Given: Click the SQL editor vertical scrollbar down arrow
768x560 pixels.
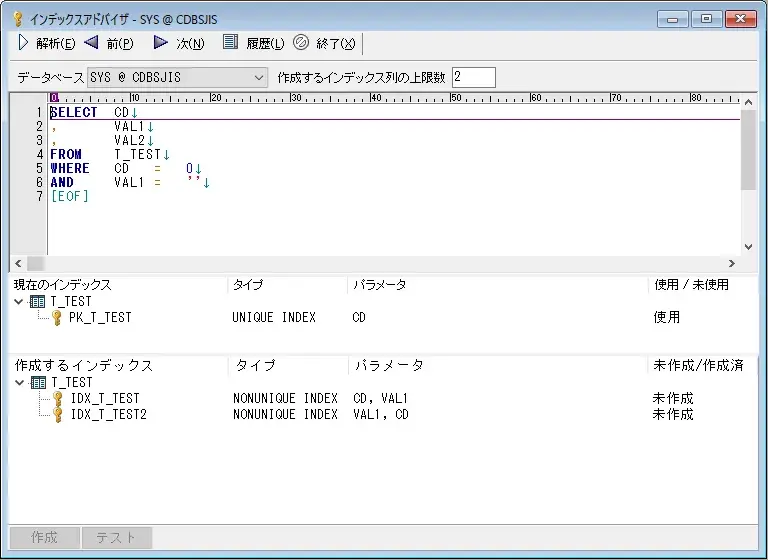Looking at the screenshot, I should tap(748, 246).
